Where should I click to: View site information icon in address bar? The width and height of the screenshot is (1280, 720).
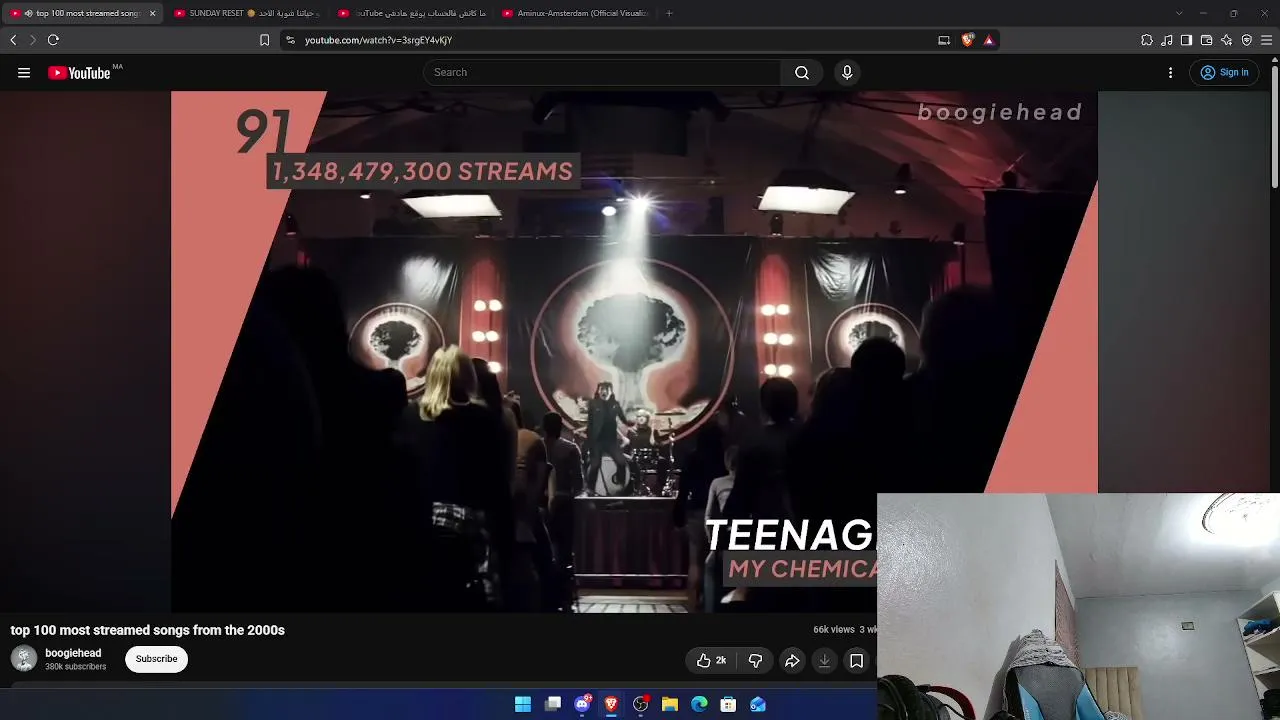[x=290, y=40]
